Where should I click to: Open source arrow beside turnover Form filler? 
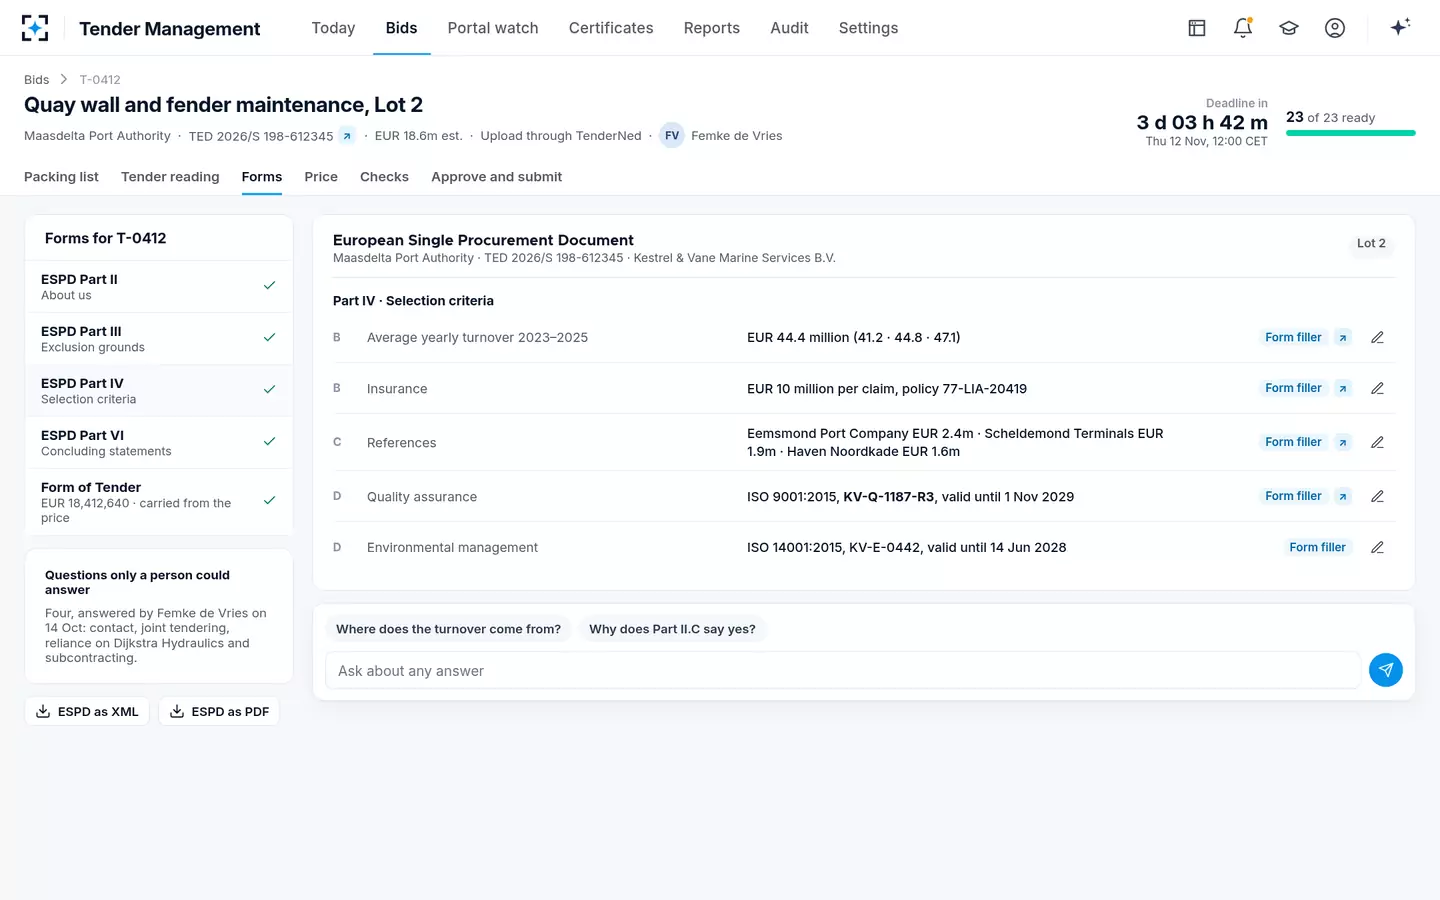click(1343, 338)
